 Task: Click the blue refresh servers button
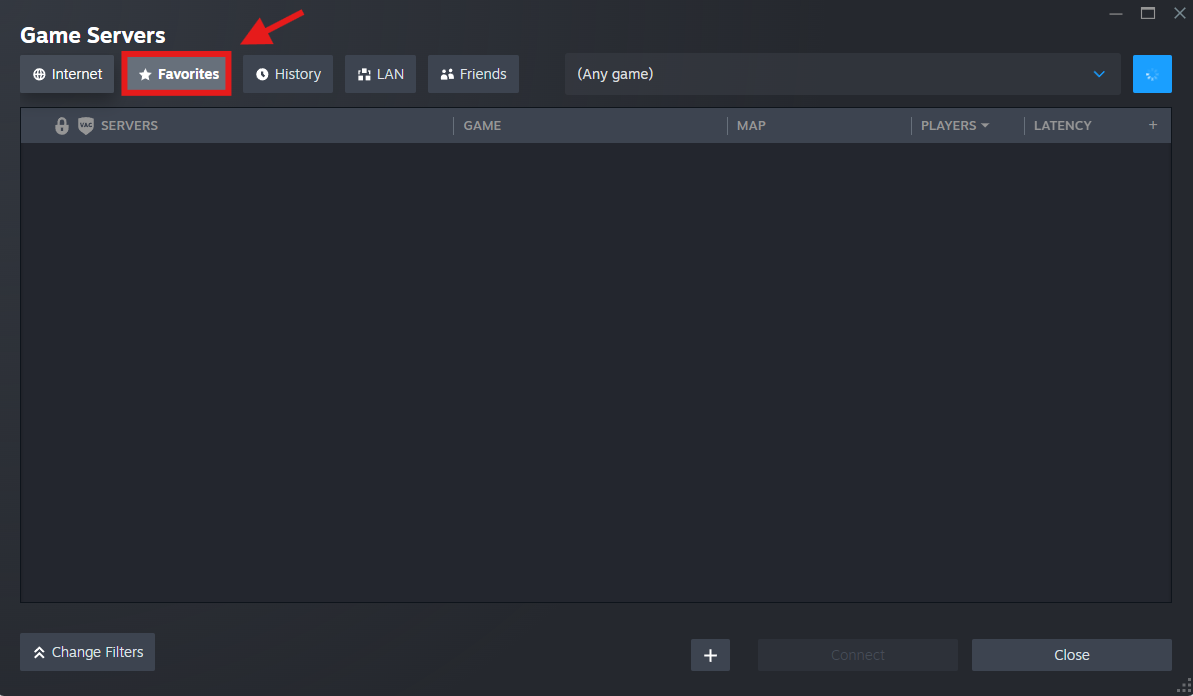click(x=1152, y=74)
